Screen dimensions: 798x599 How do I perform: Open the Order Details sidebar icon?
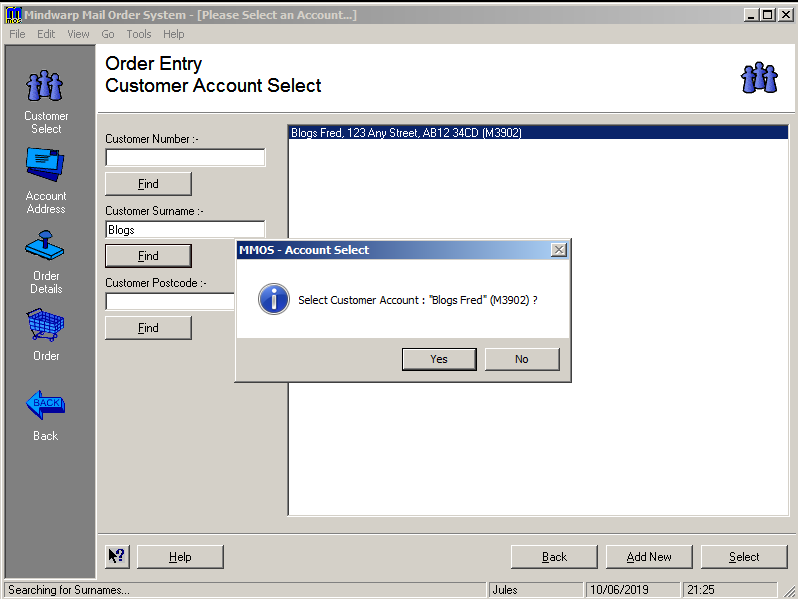click(x=45, y=245)
